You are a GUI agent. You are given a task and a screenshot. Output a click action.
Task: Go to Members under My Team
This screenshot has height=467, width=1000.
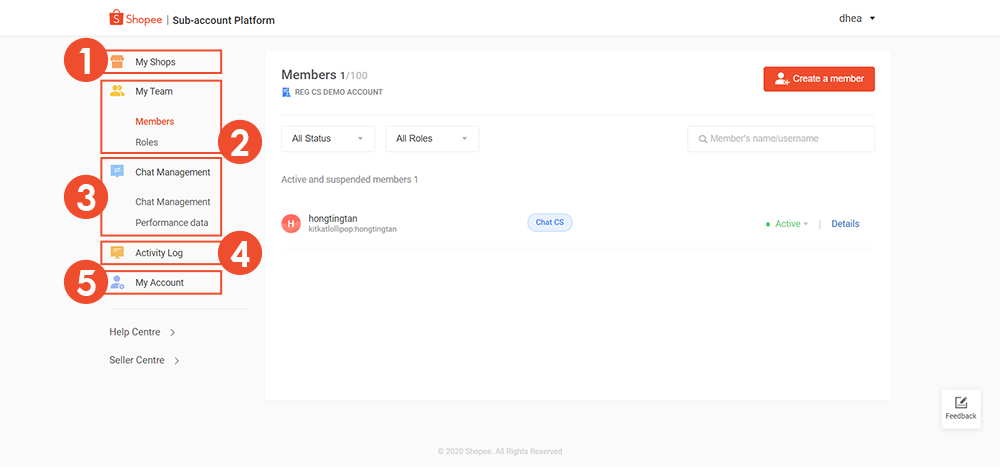(x=154, y=121)
